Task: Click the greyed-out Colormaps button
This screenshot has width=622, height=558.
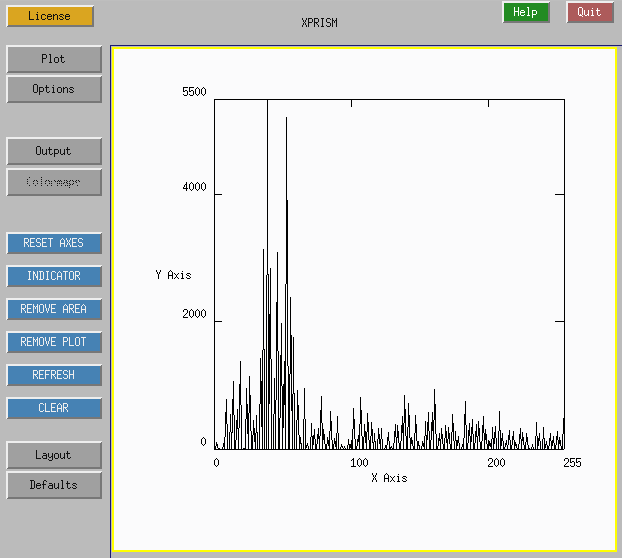Action: coord(54,182)
